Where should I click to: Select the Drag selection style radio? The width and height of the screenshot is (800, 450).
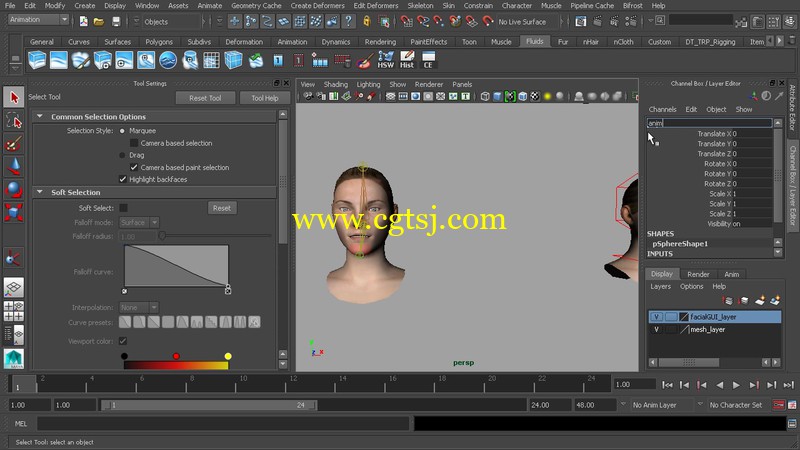click(122, 155)
